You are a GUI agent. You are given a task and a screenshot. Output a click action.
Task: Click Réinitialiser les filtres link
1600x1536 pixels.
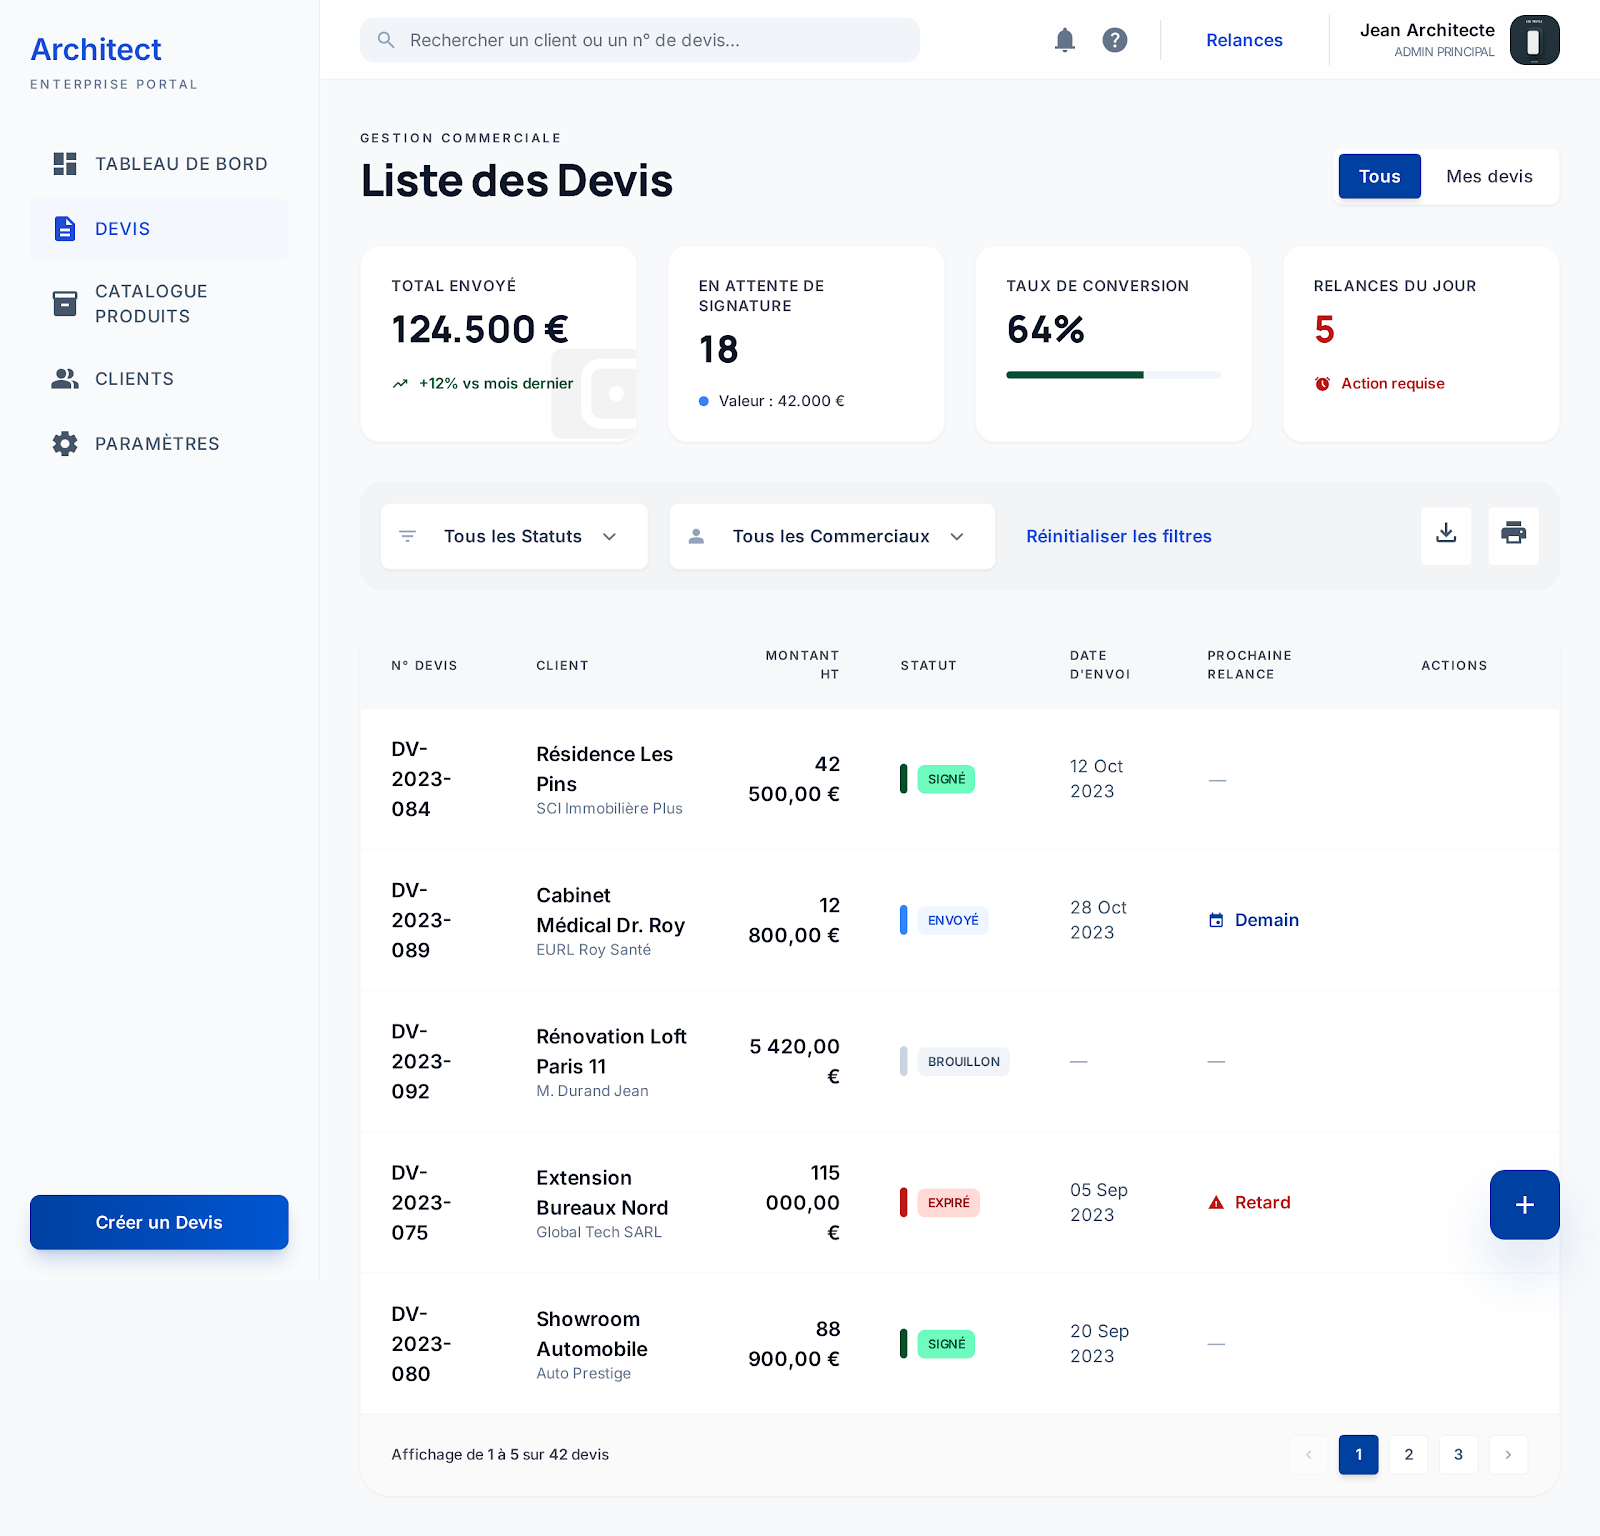(x=1118, y=537)
